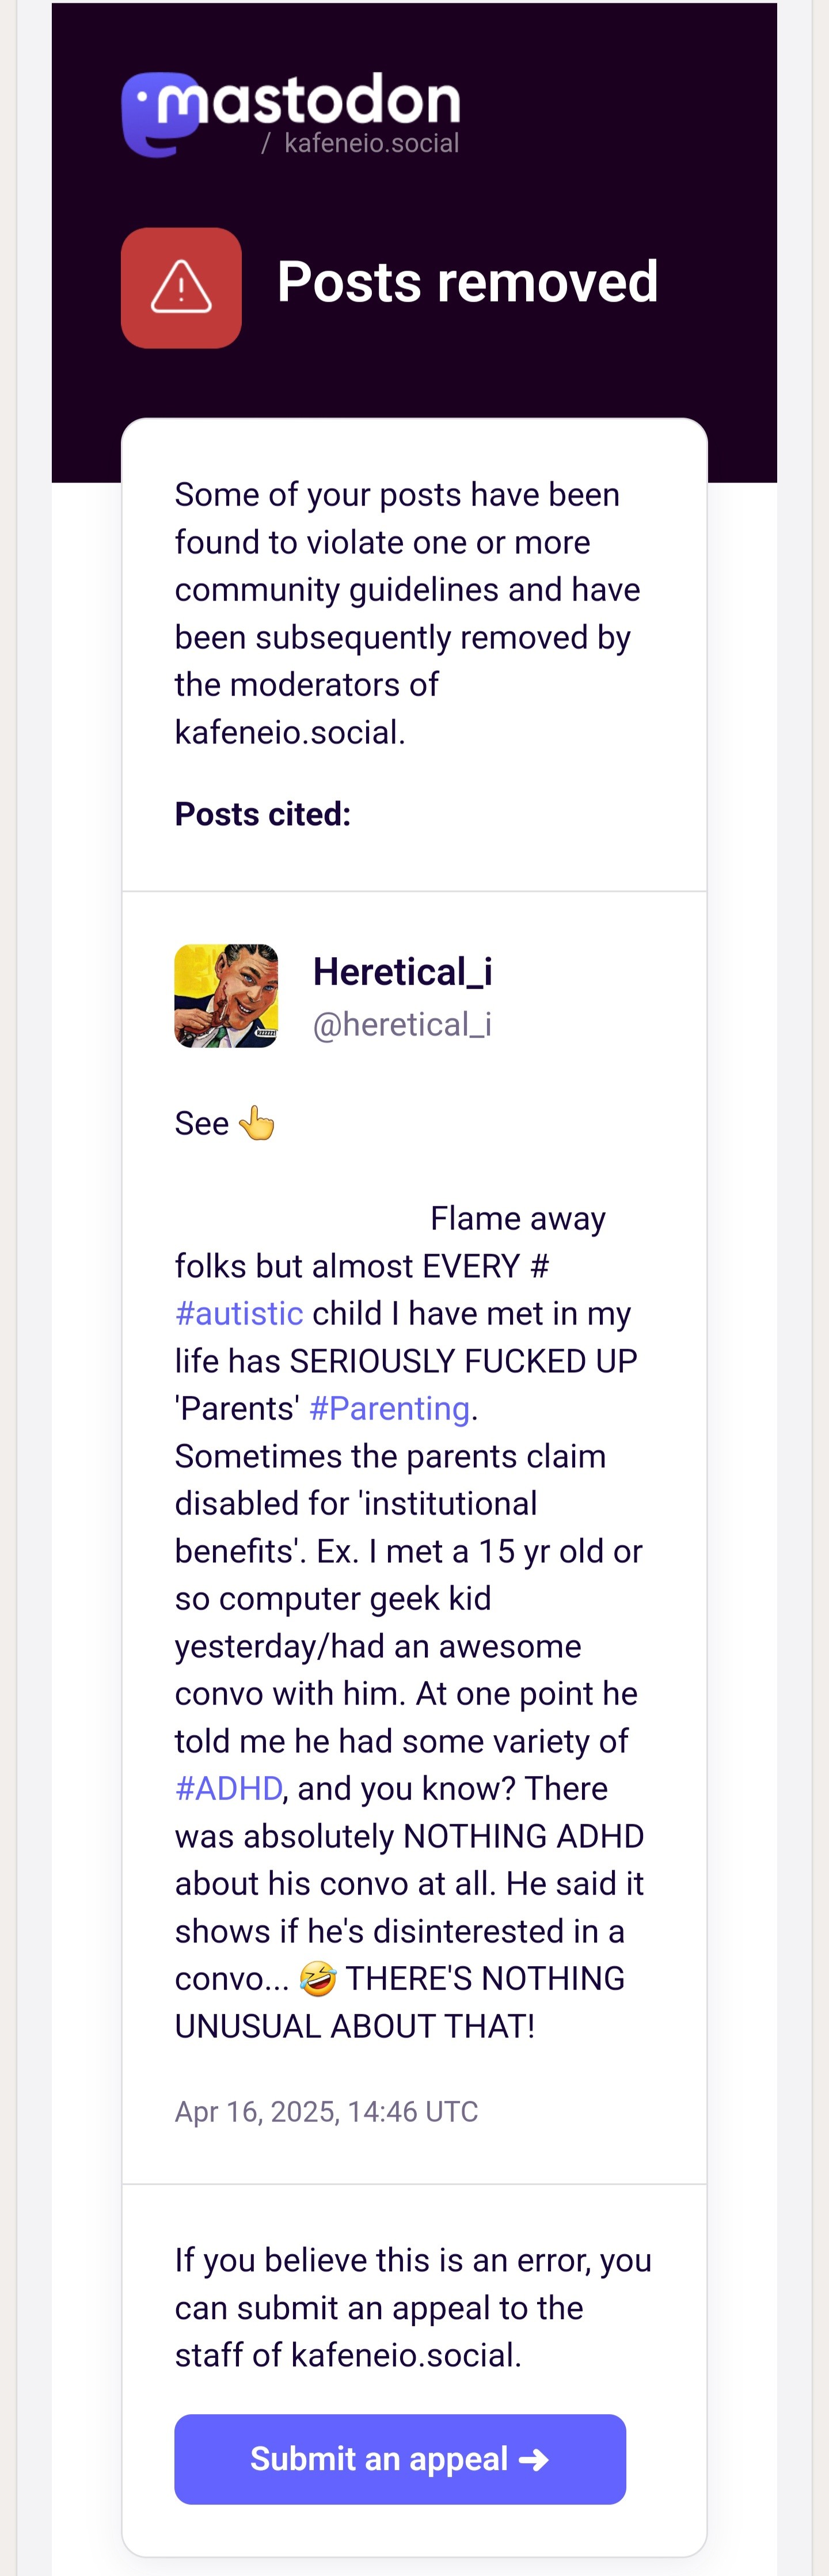Click the appeal instructions text

pyautogui.click(x=413, y=2307)
